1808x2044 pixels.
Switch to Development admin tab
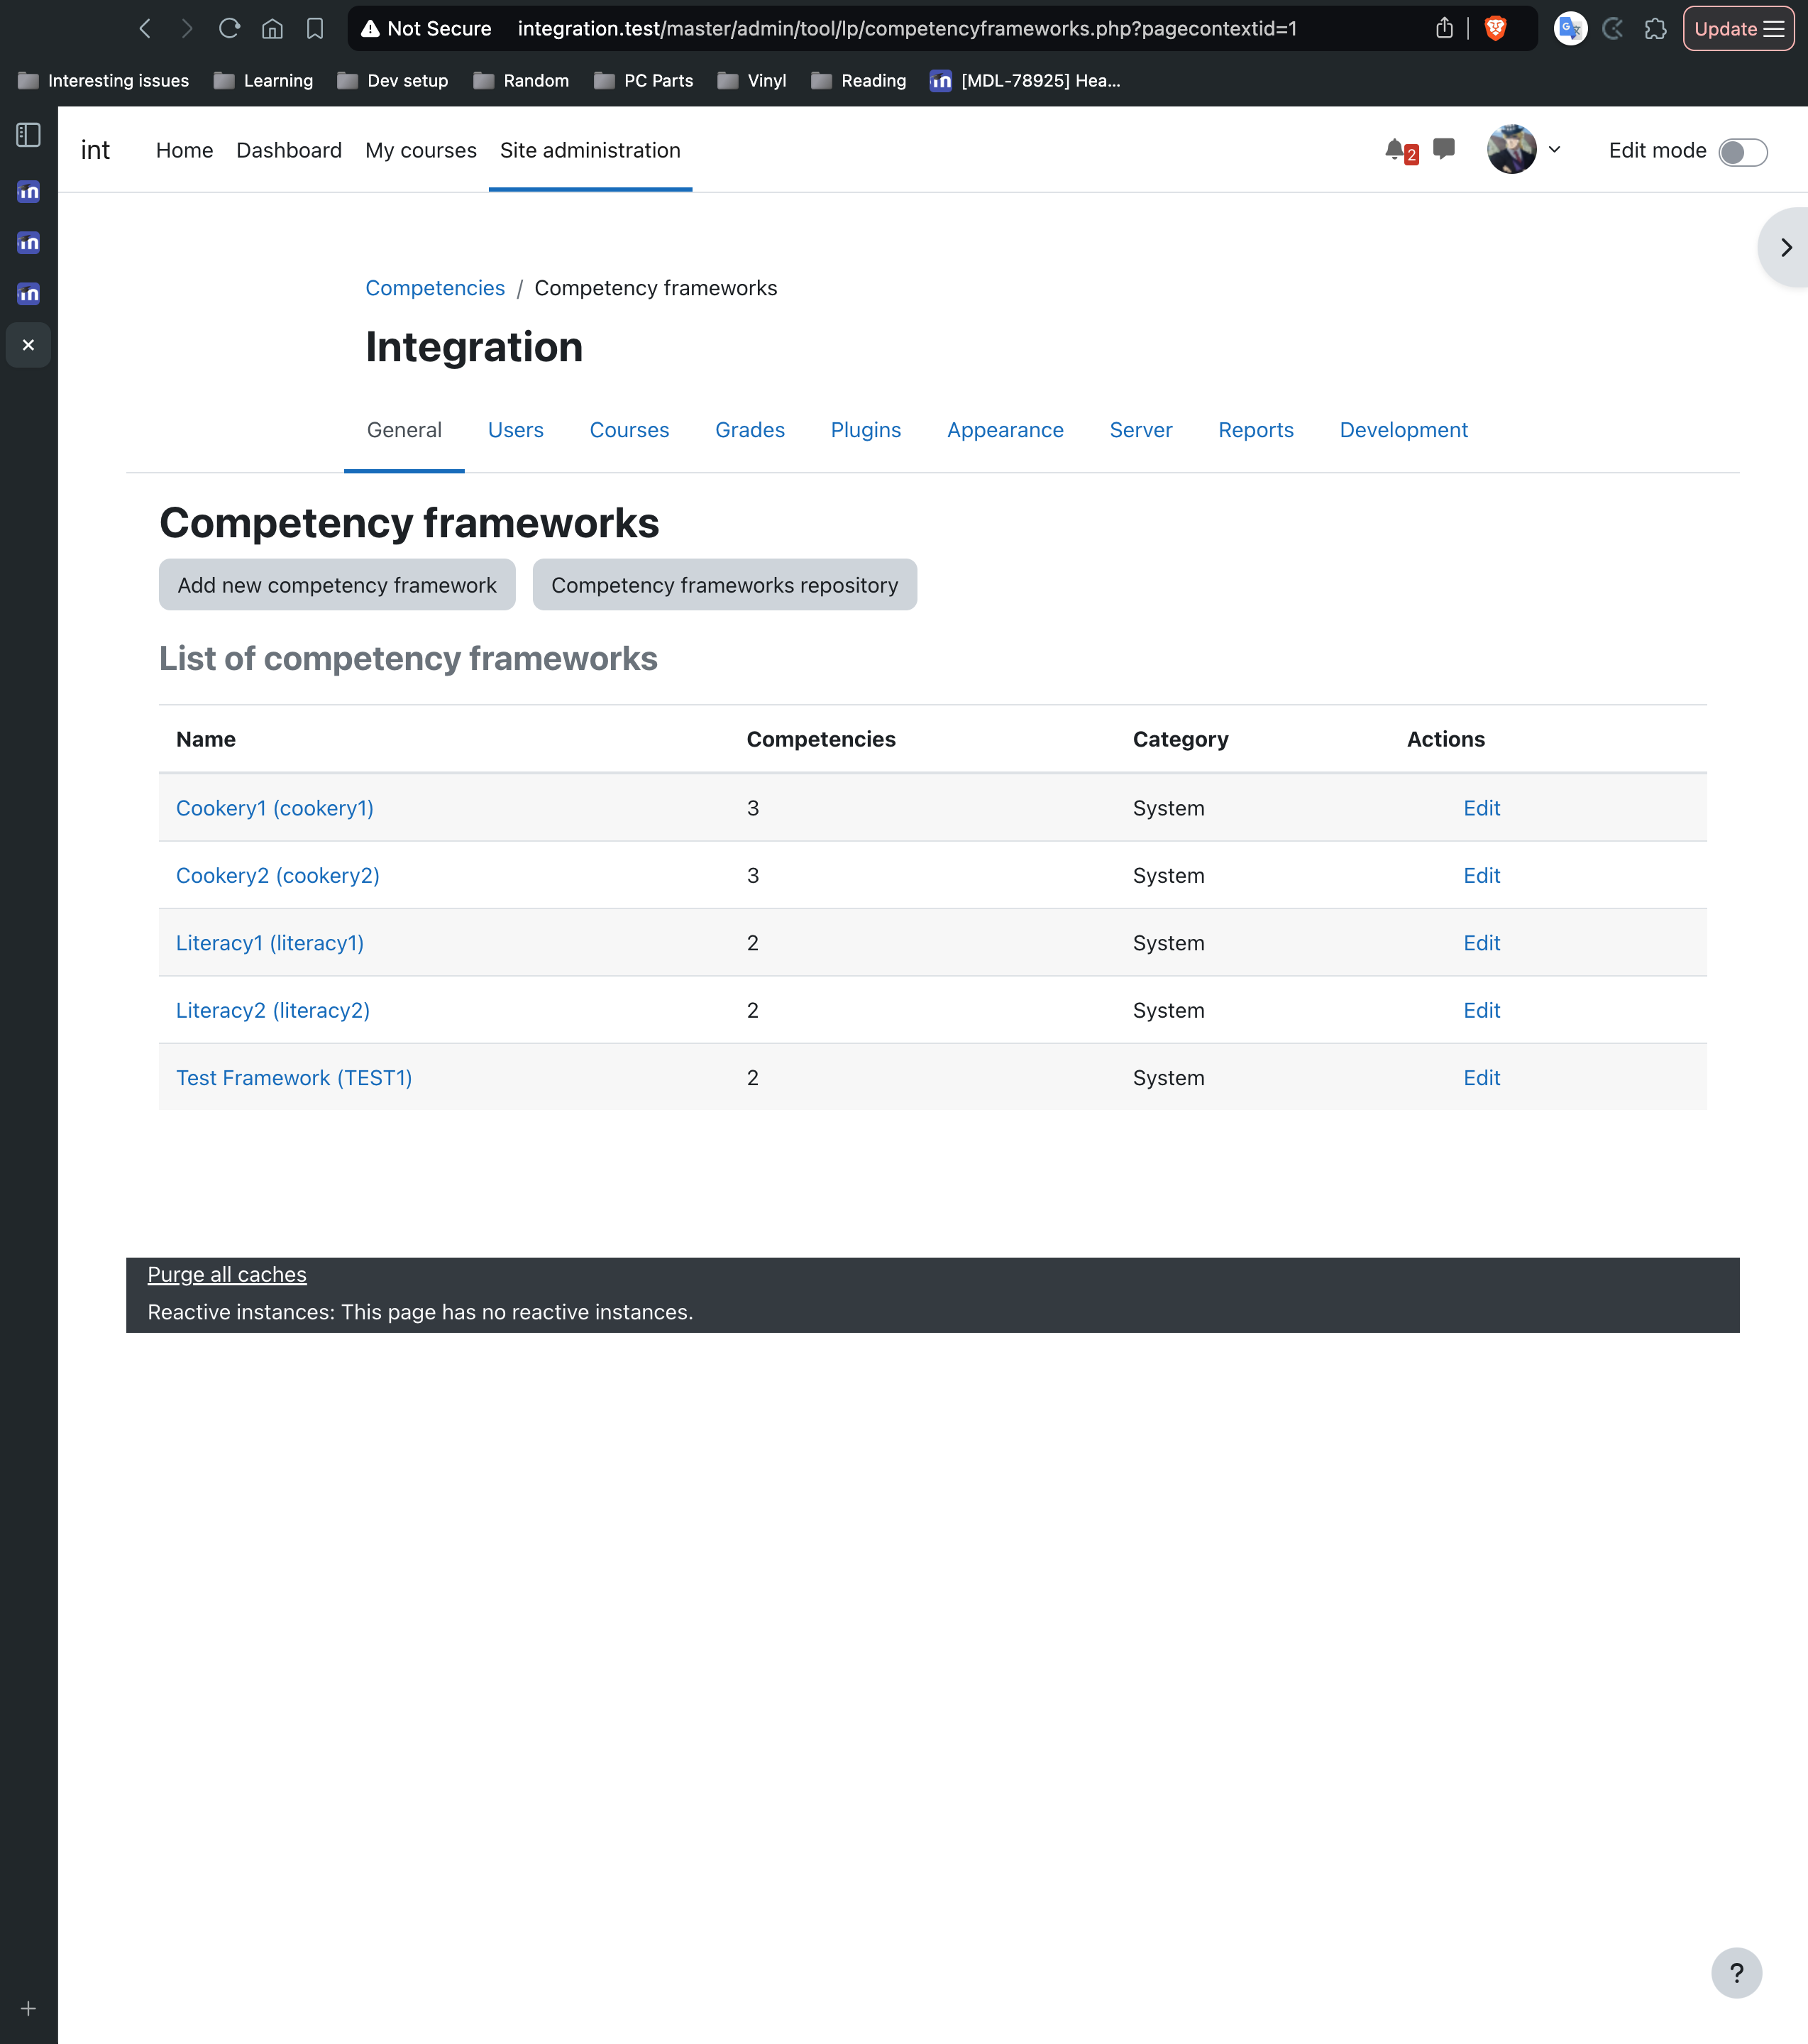1403,430
